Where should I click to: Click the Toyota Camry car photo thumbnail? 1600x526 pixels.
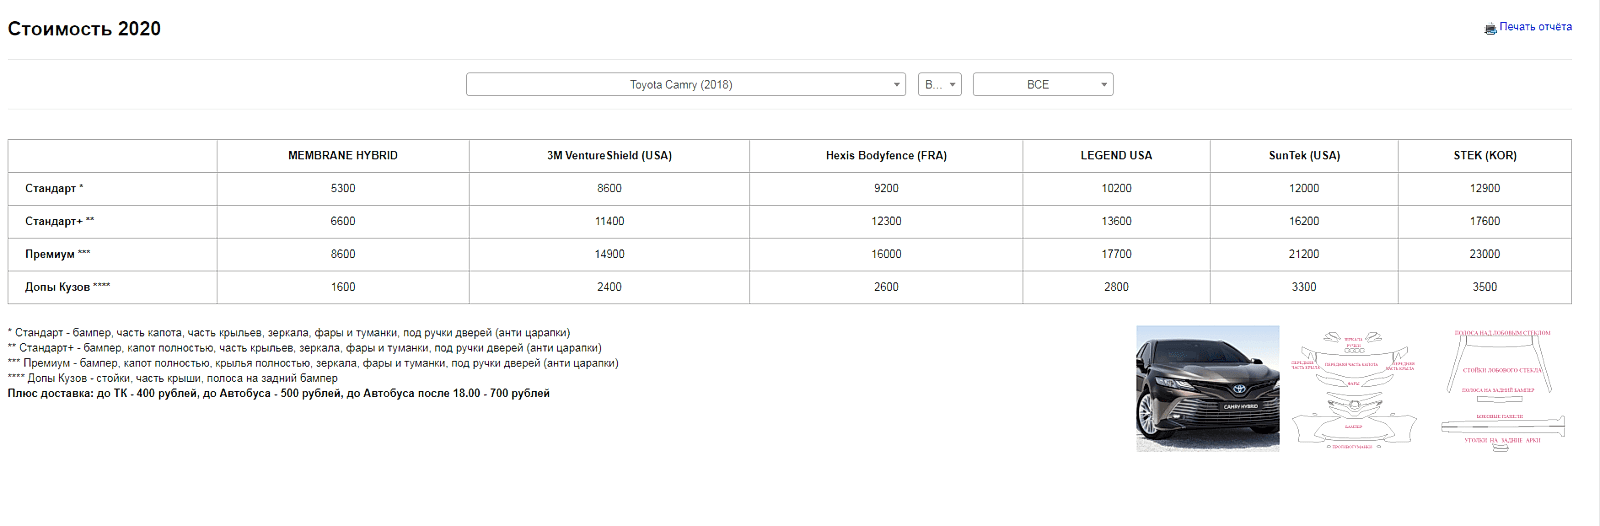point(1208,389)
